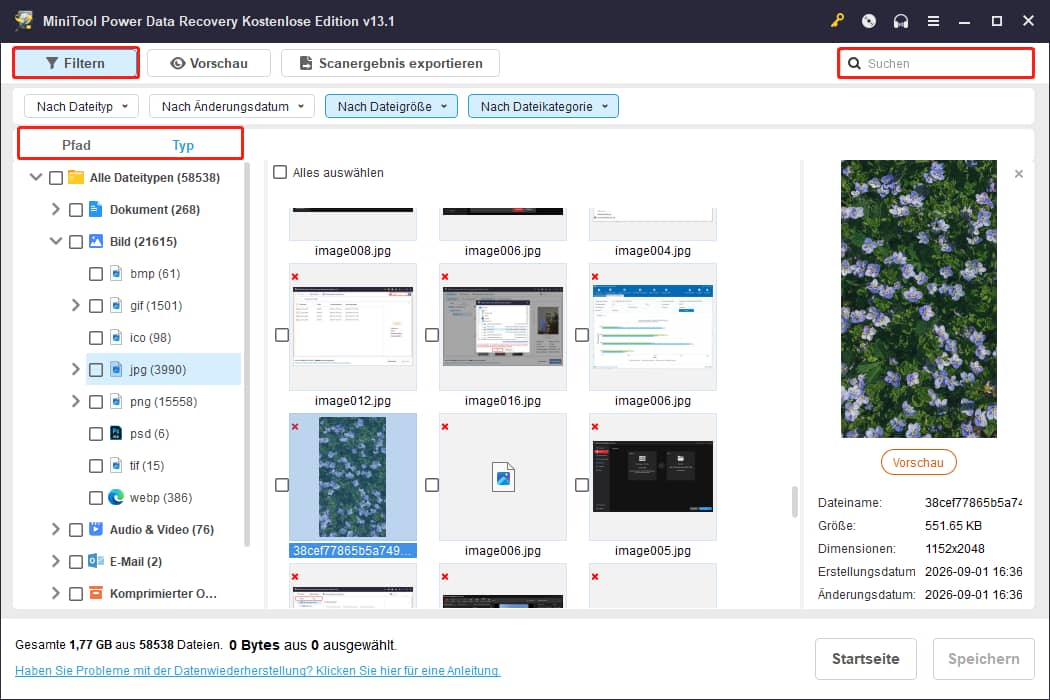Image resolution: width=1050 pixels, height=700 pixels.
Task: Collapse the Bild (21615) tree node
Action: [56, 241]
